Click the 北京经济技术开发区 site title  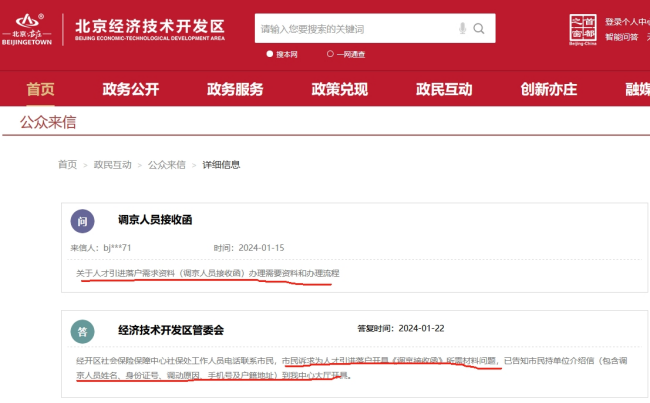[150, 29]
